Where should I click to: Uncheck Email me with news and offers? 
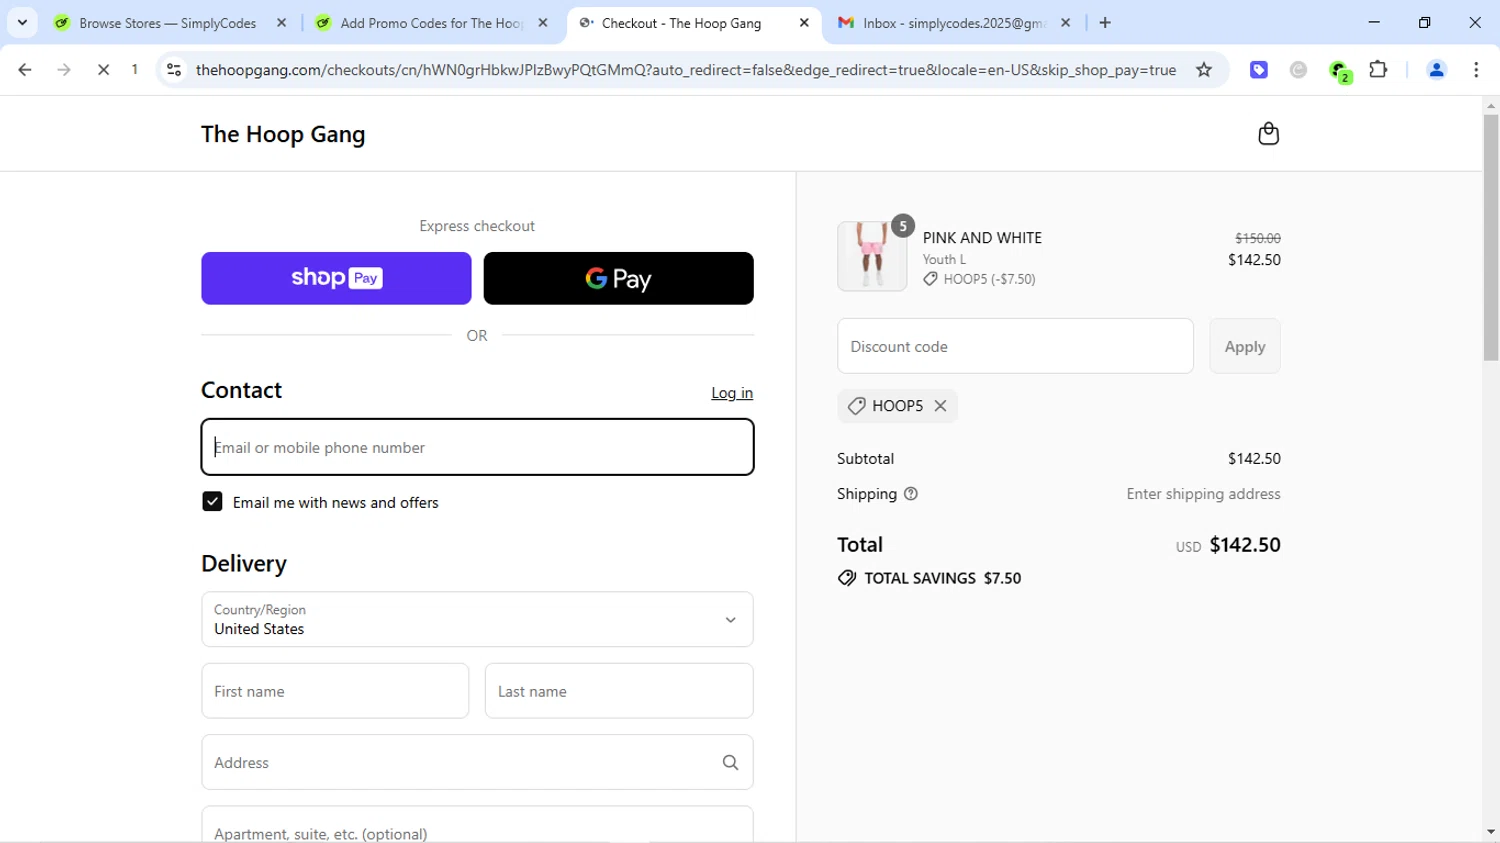(212, 502)
